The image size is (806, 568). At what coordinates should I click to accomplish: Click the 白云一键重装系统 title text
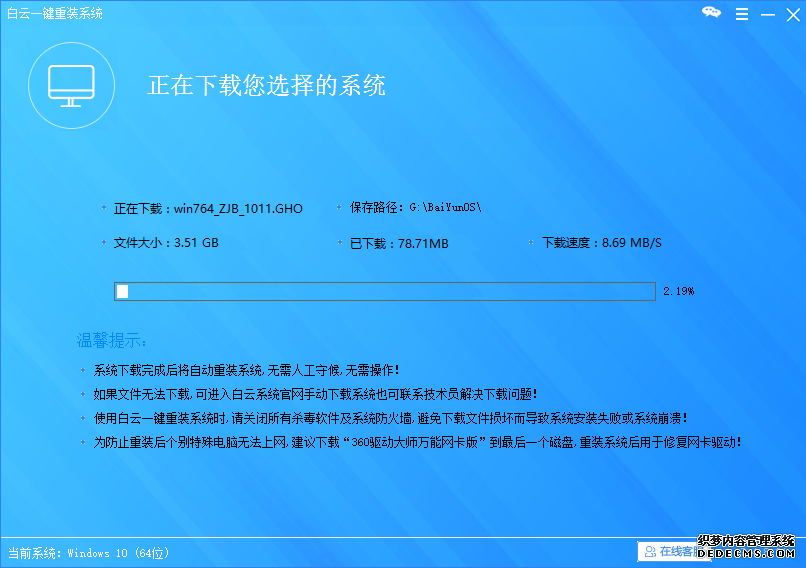pos(55,13)
